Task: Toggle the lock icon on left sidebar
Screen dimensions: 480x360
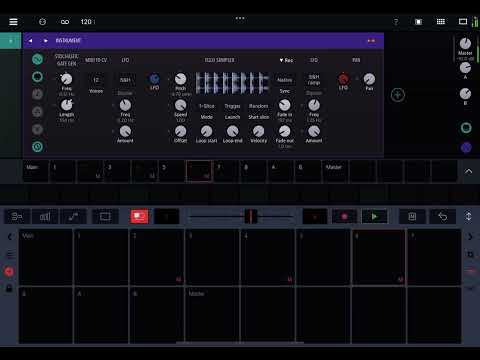Action: pos(9,288)
